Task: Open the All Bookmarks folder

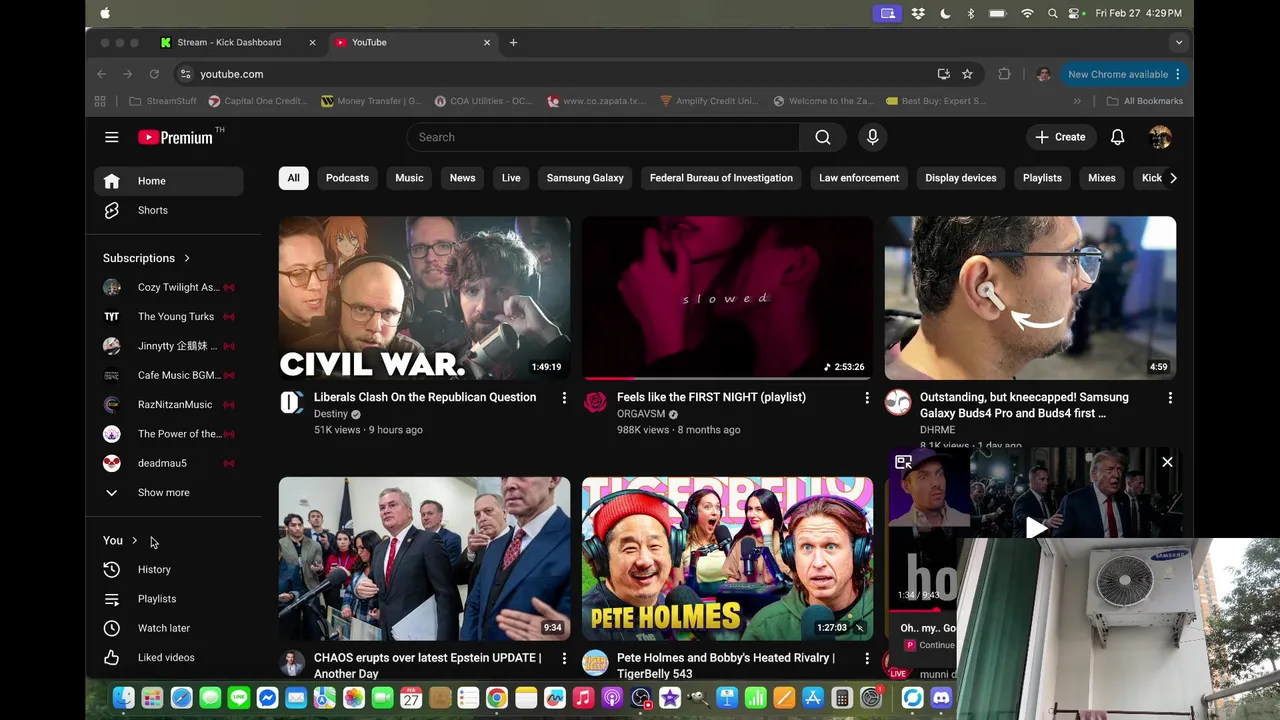Action: pos(1144,101)
